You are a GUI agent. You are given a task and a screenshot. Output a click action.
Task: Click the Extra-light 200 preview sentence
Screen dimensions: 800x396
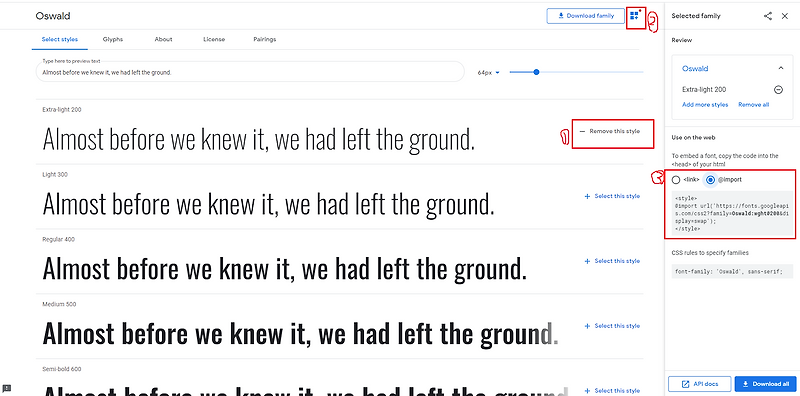click(x=259, y=139)
